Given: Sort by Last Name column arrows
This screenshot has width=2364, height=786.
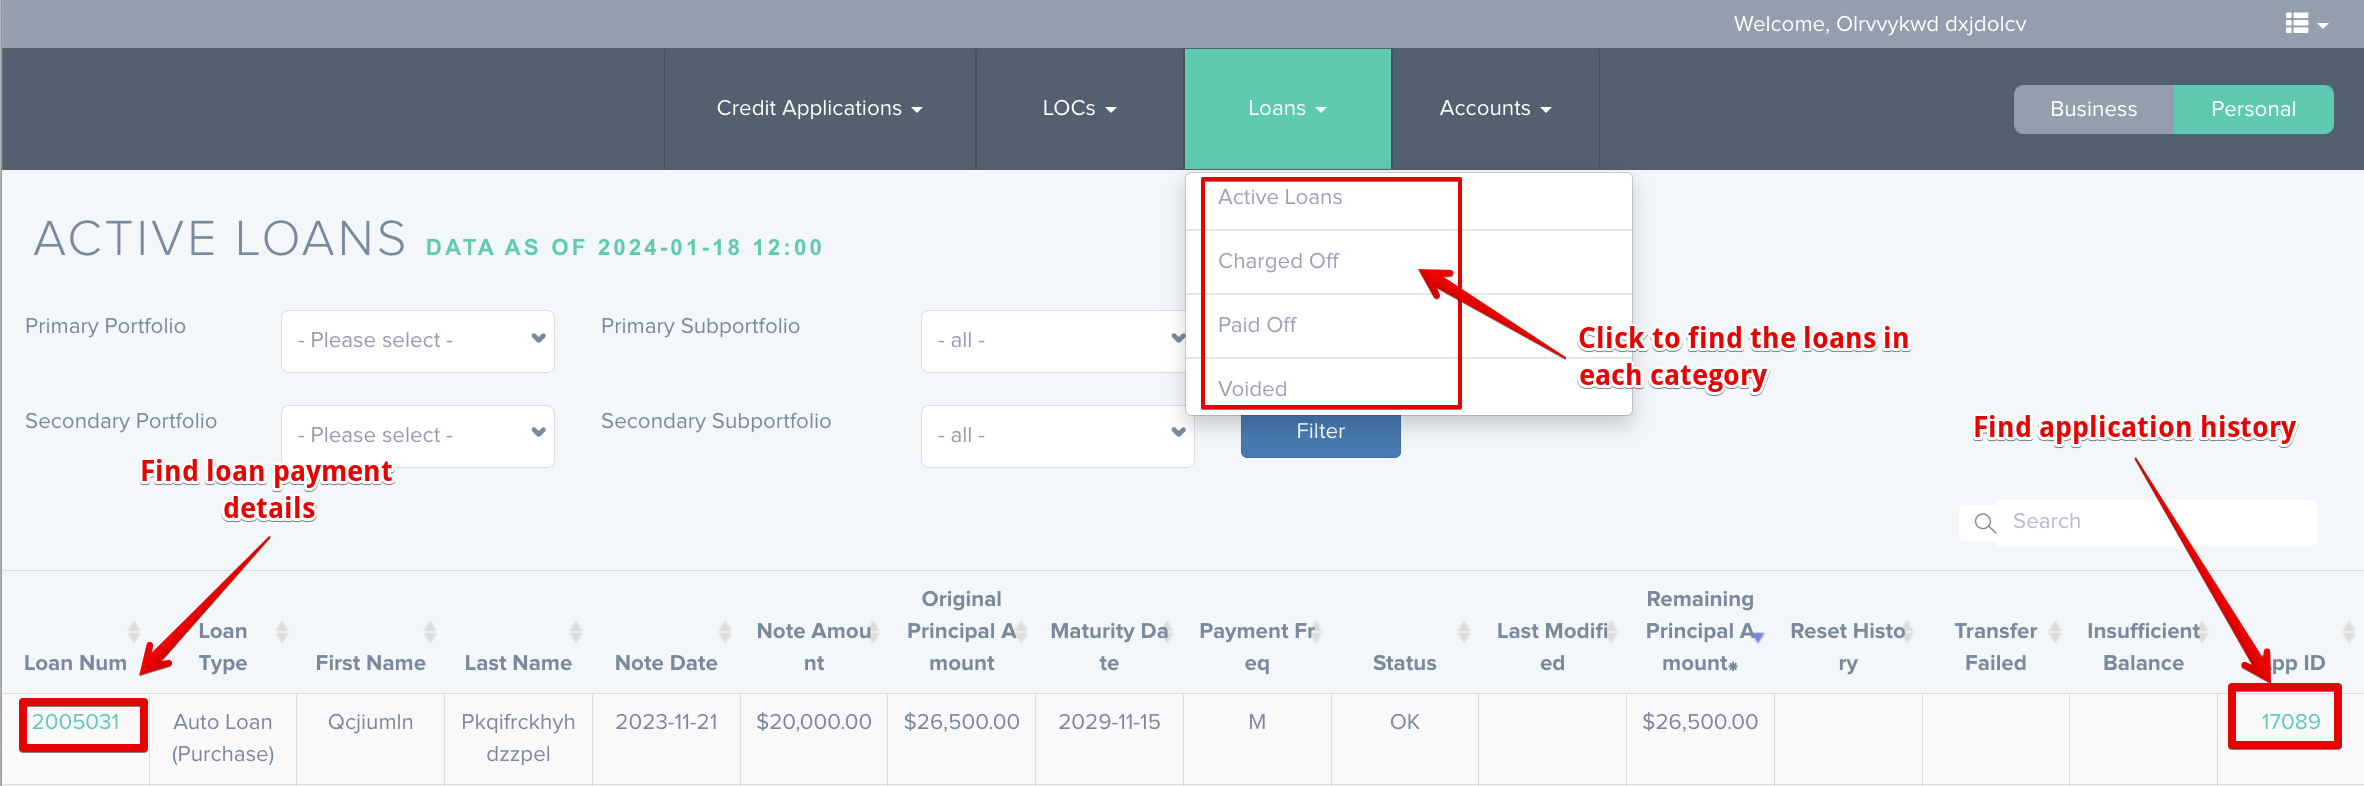Looking at the screenshot, I should [576, 631].
